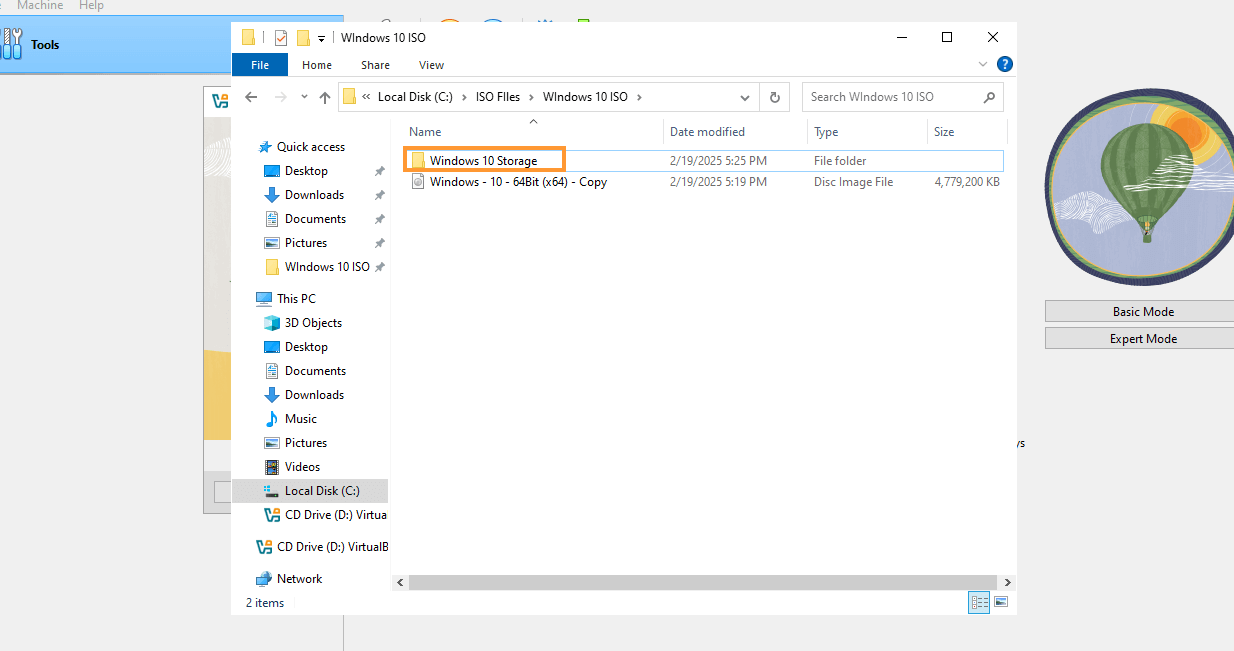This screenshot has width=1234, height=651.
Task: Sort by the Type column header
Action: pos(826,132)
